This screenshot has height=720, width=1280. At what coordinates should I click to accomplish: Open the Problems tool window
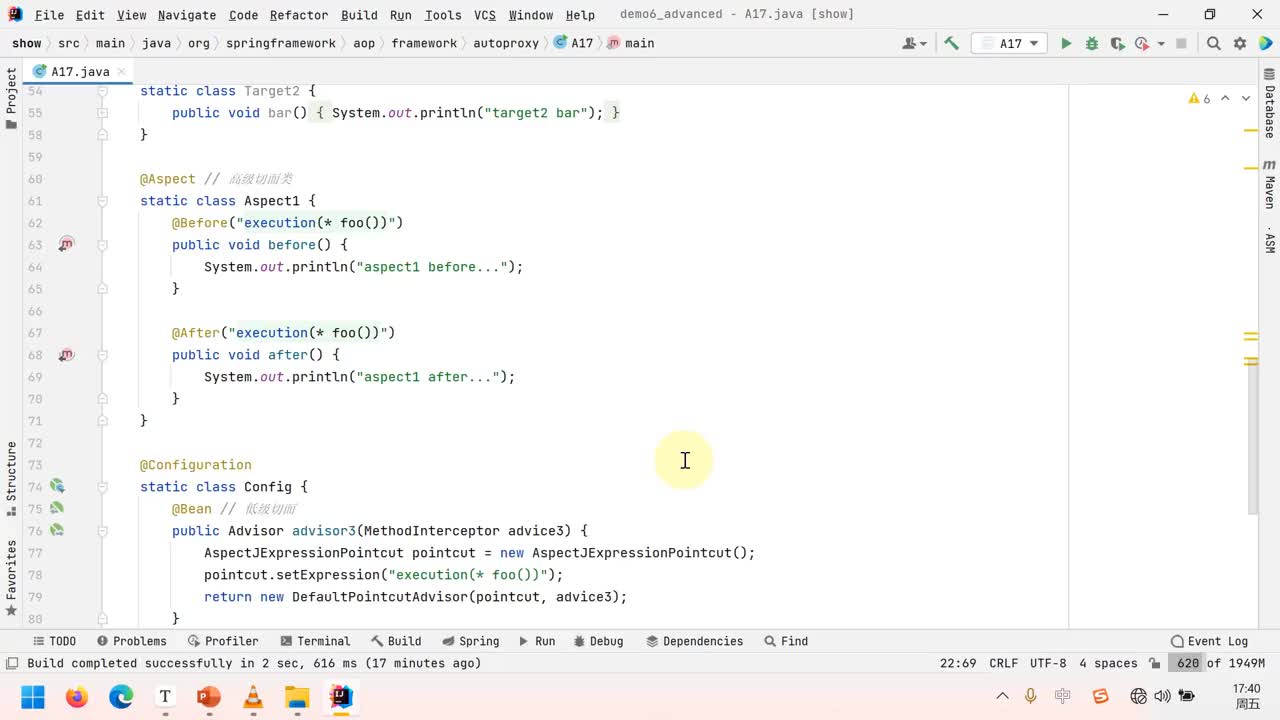pos(131,641)
